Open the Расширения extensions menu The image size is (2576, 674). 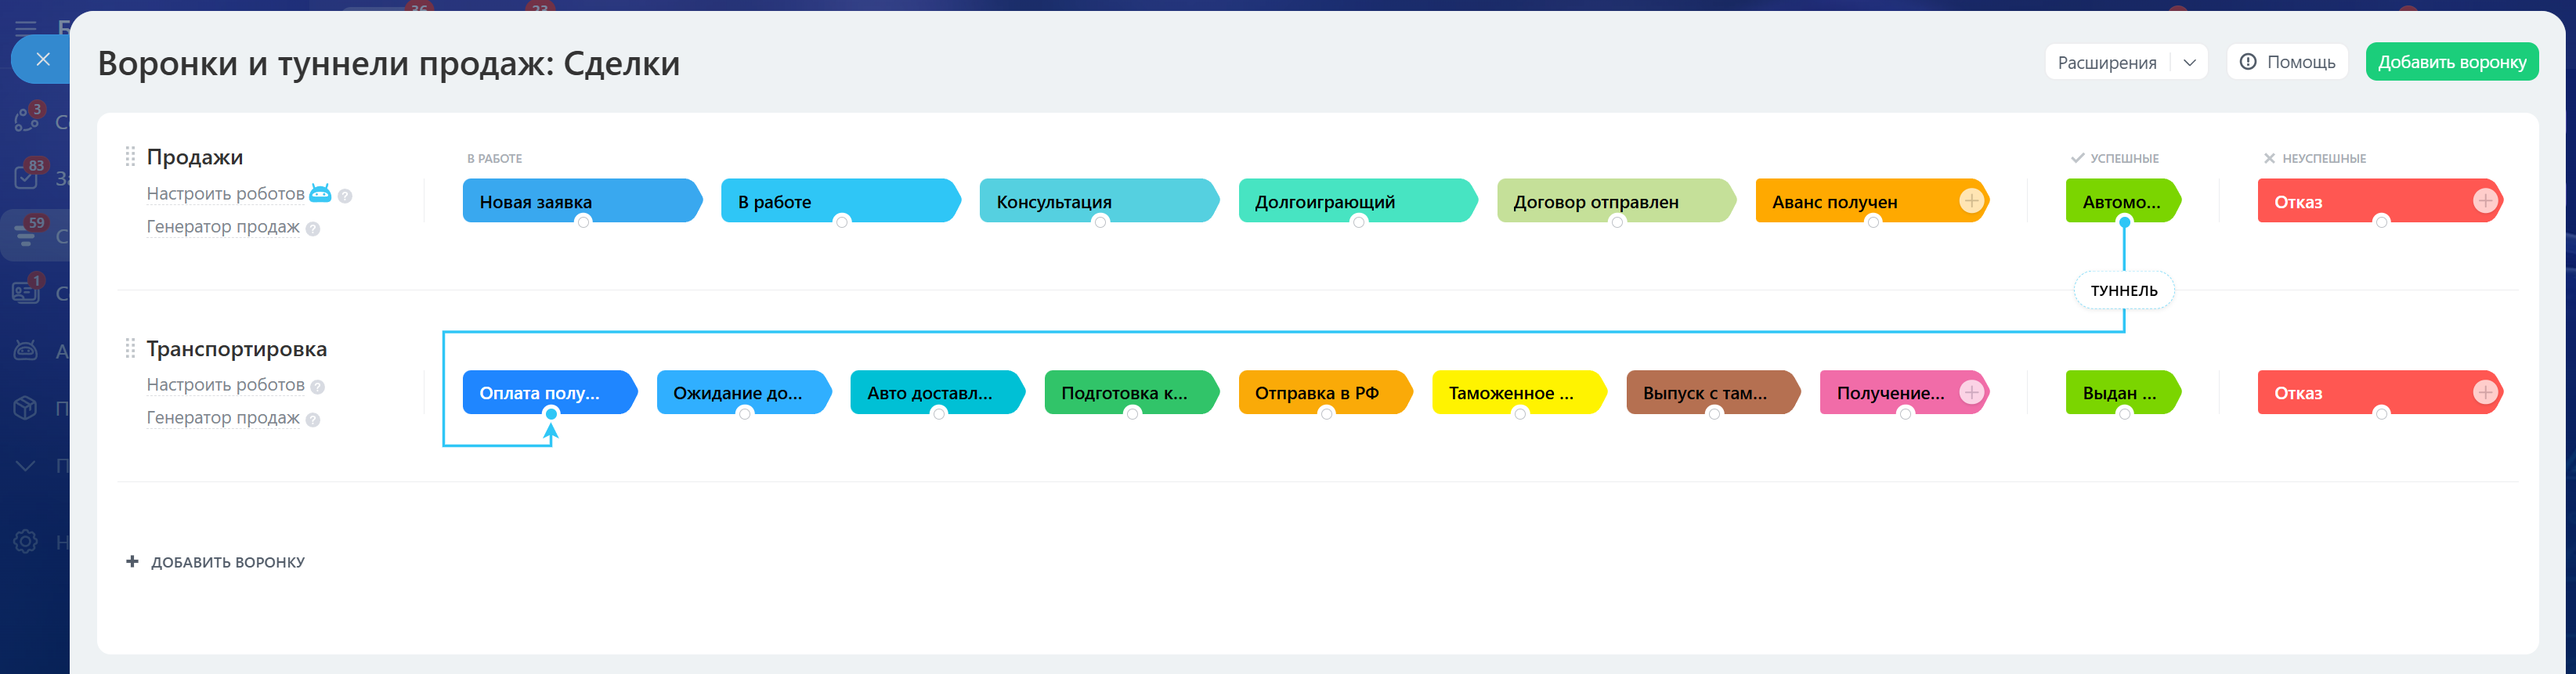[2107, 62]
